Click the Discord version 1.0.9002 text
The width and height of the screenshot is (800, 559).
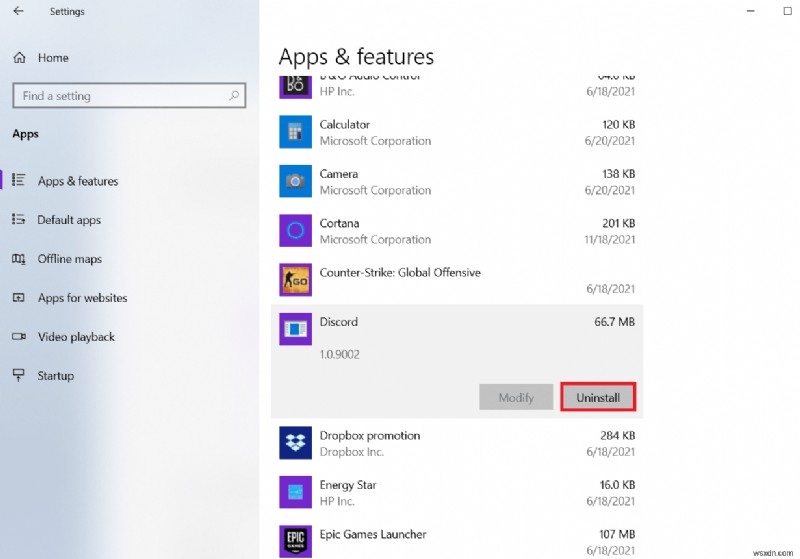tap(340, 354)
